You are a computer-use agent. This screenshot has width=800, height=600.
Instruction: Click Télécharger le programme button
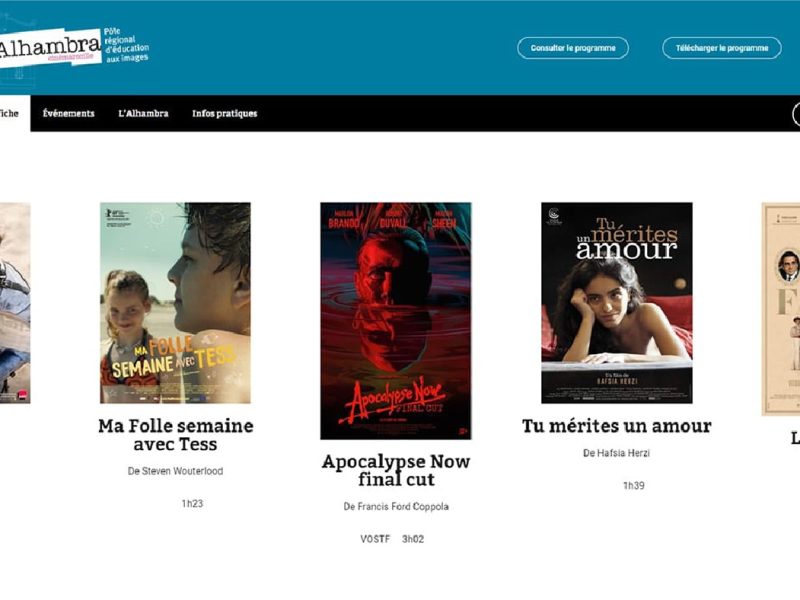[x=721, y=48]
